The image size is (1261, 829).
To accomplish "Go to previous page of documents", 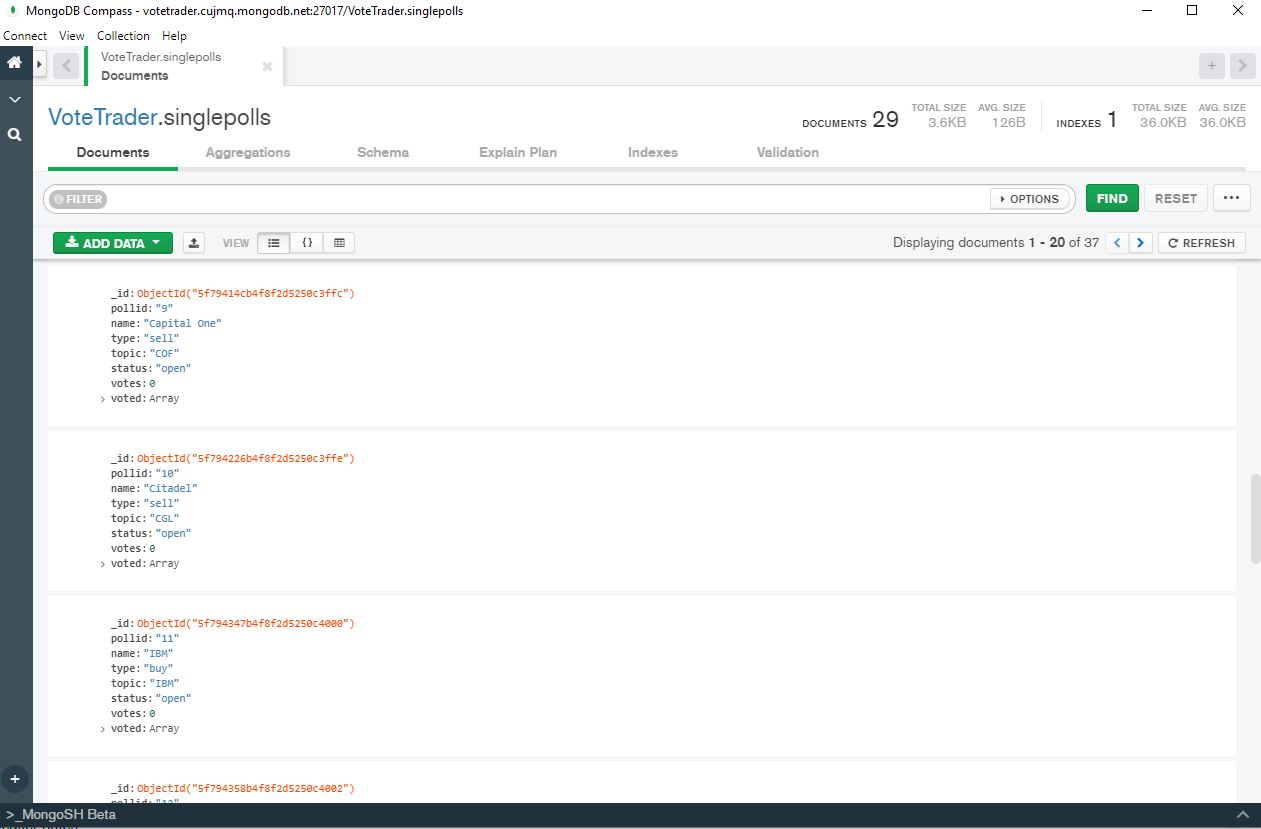I will 1117,243.
